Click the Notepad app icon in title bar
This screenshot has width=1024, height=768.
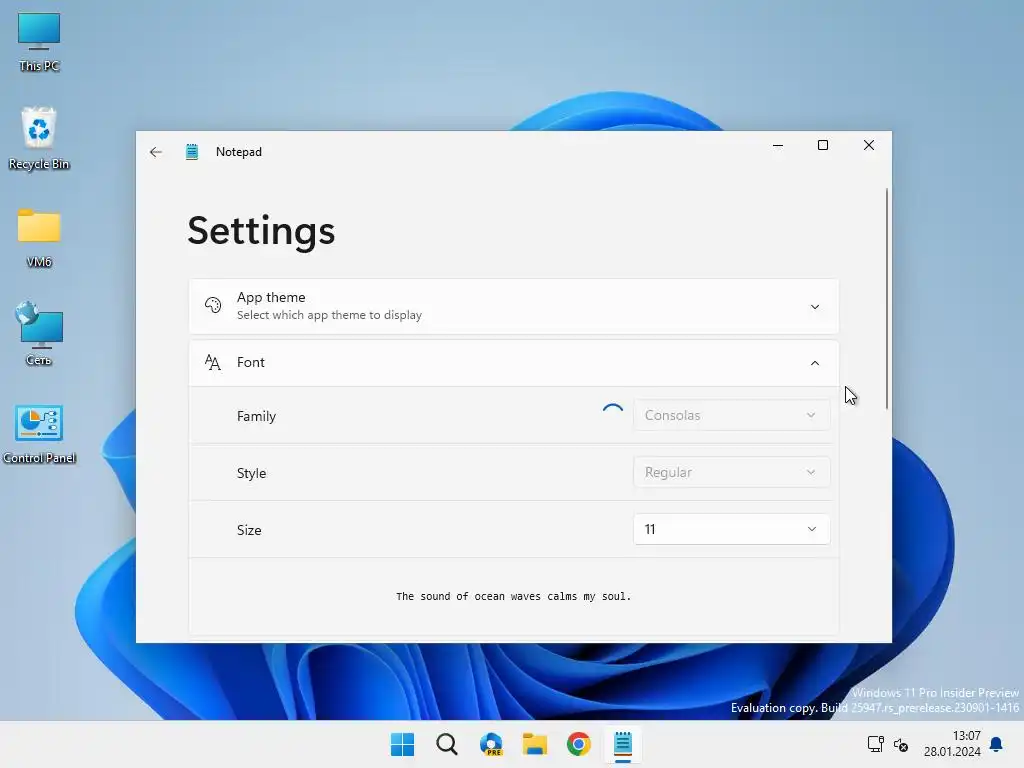click(x=192, y=152)
